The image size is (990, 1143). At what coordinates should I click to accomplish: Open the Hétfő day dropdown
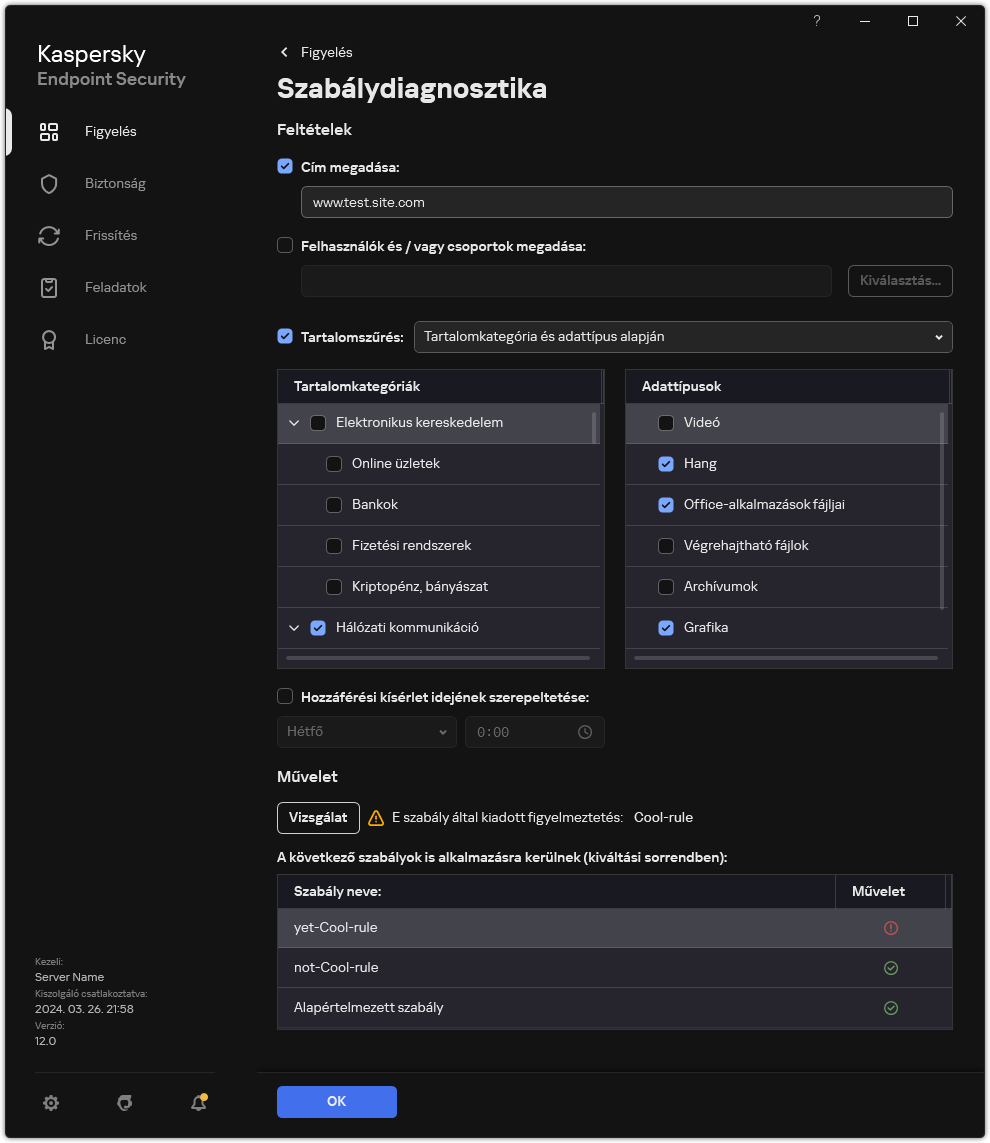pos(366,732)
